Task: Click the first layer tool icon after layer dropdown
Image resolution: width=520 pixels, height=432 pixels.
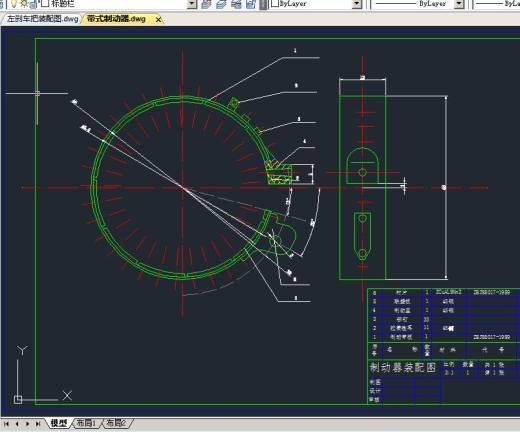Action: point(207,4)
